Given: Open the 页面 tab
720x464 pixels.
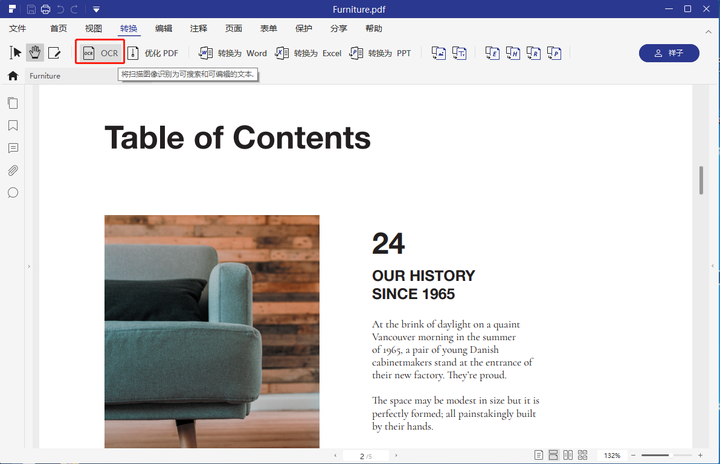Looking at the screenshot, I should (233, 28).
